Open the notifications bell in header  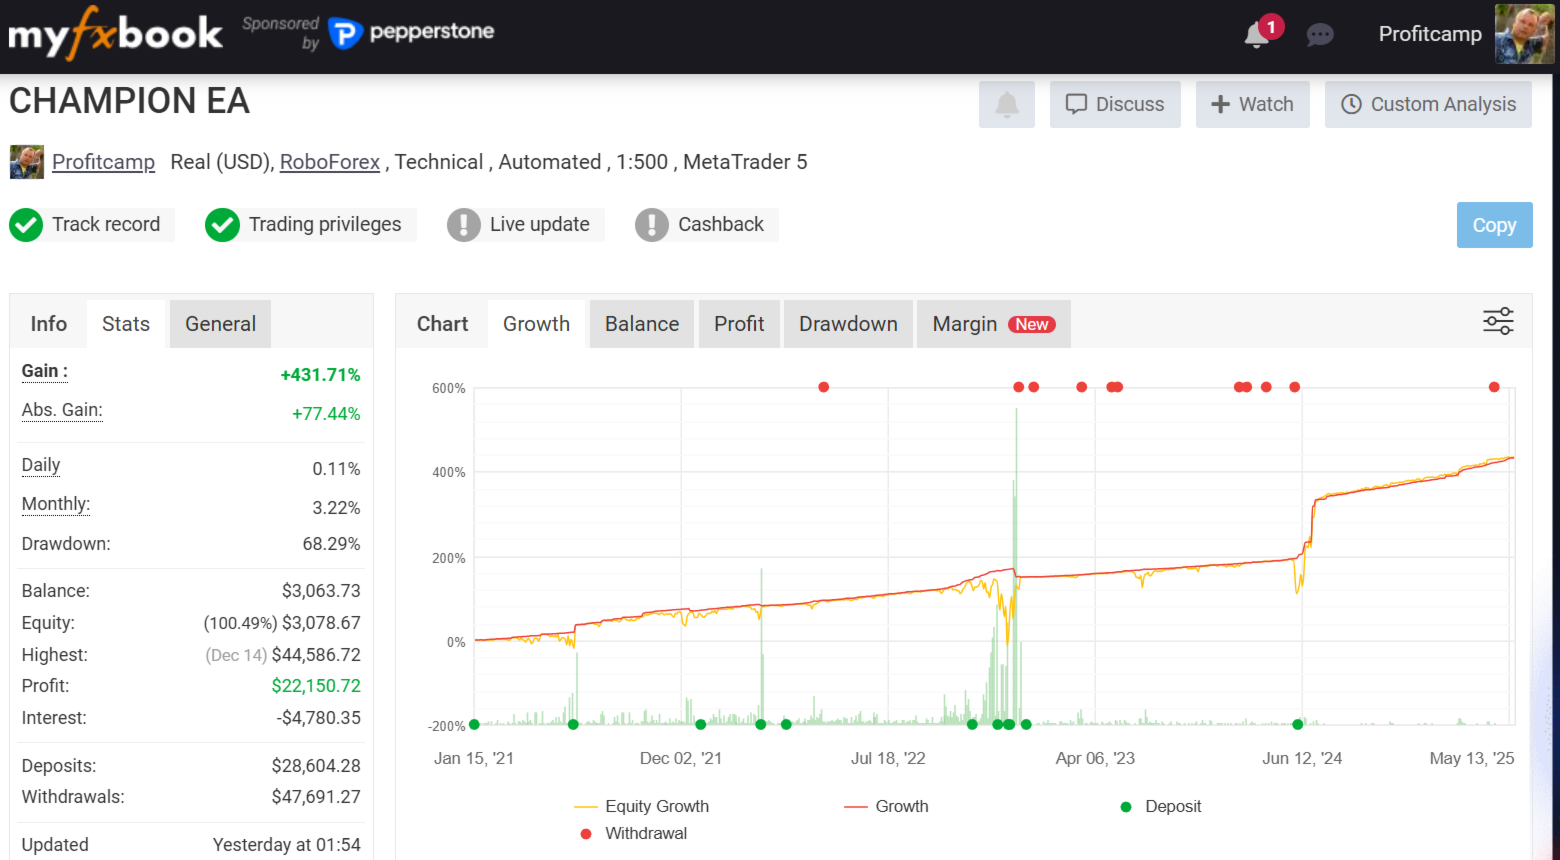point(1258,35)
